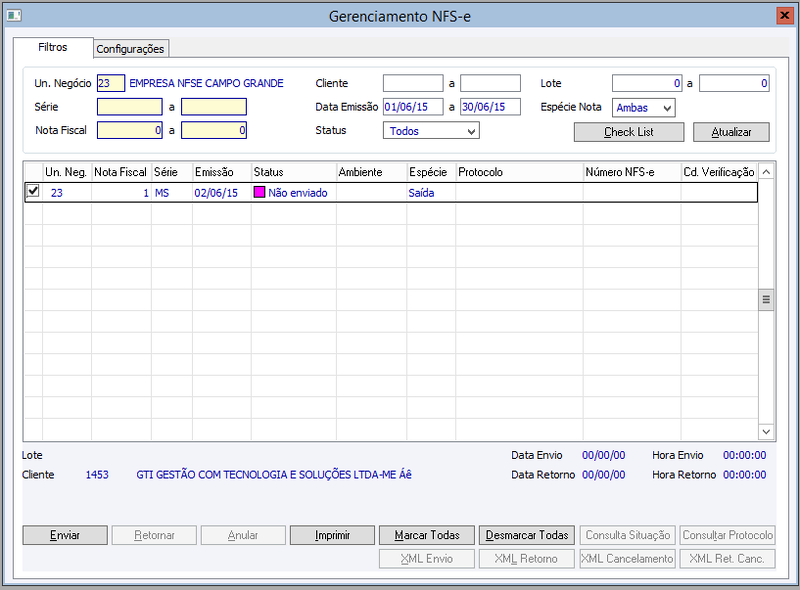Click Marcar Todas to select all rows
800x590 pixels.
pyautogui.click(x=427, y=535)
